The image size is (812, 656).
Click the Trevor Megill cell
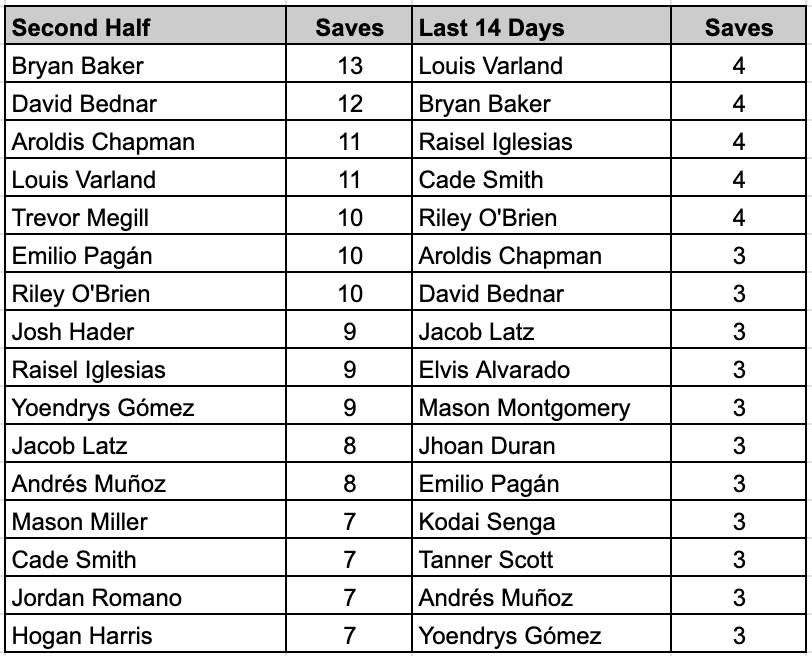(x=146, y=215)
